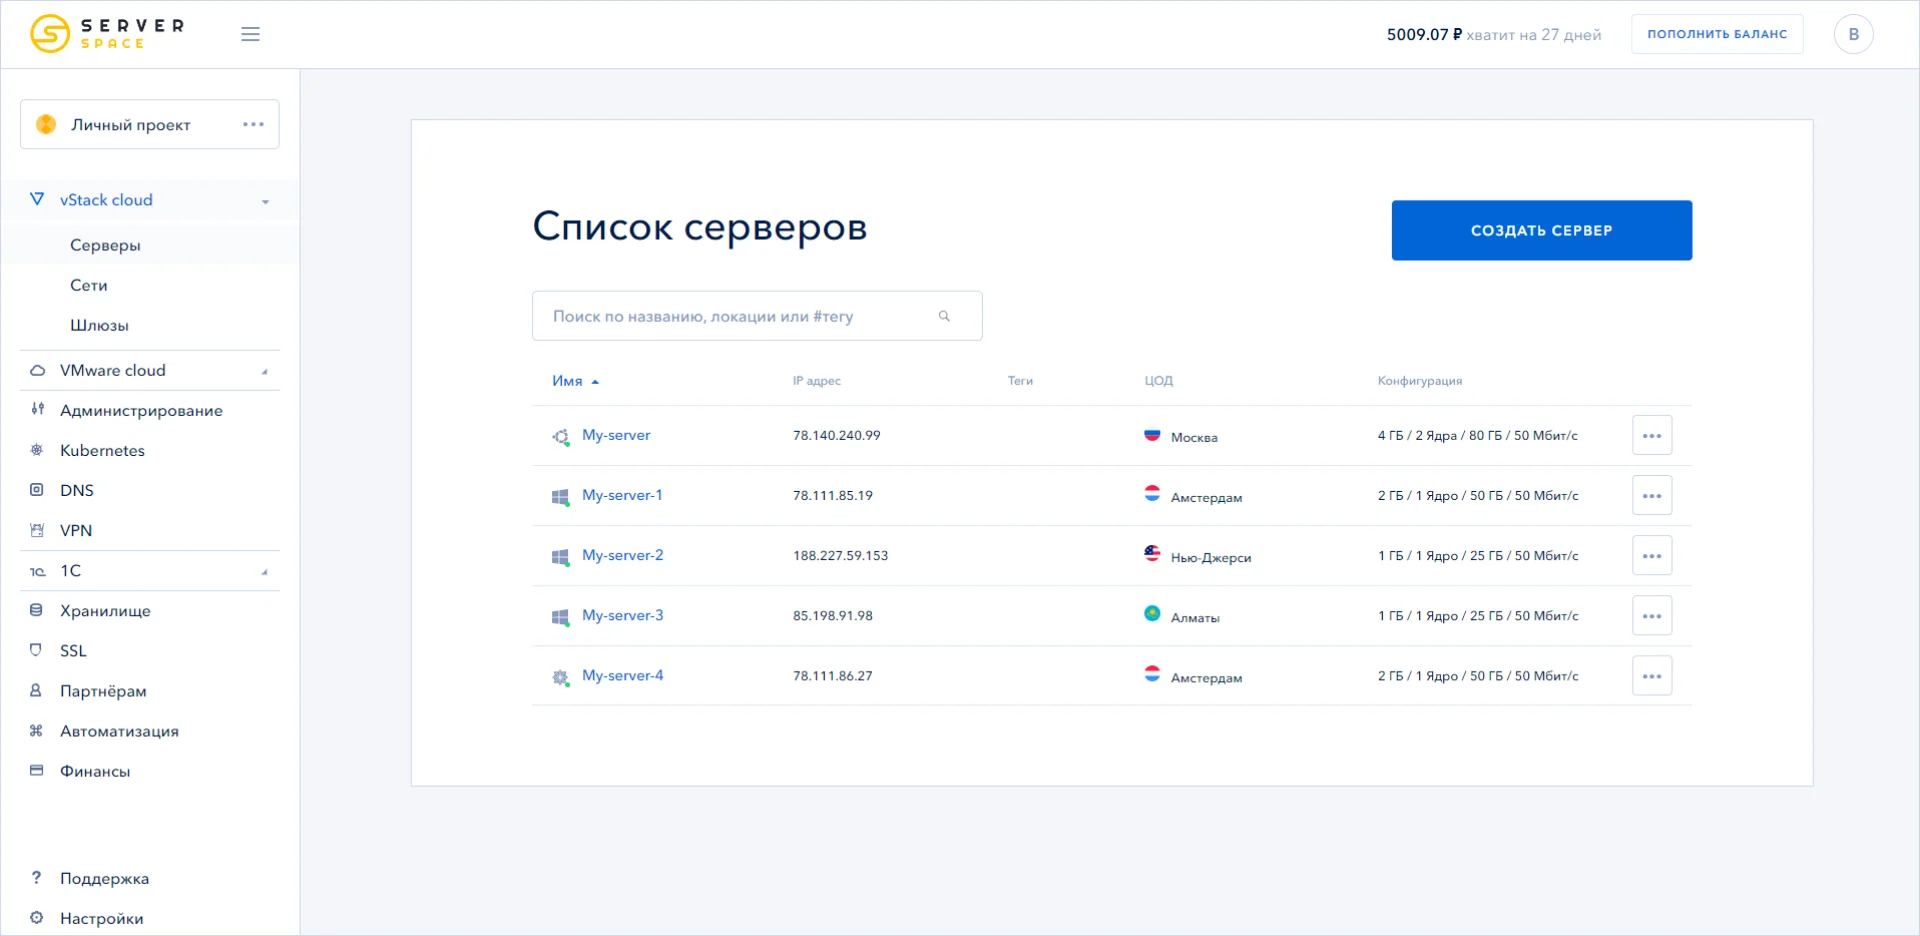
Task: Focus the server search field
Action: [x=757, y=316]
